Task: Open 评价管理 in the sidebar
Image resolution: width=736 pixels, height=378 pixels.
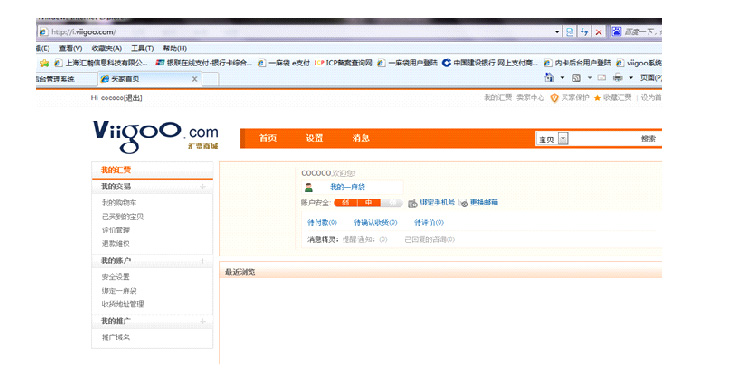Action: tap(116, 230)
